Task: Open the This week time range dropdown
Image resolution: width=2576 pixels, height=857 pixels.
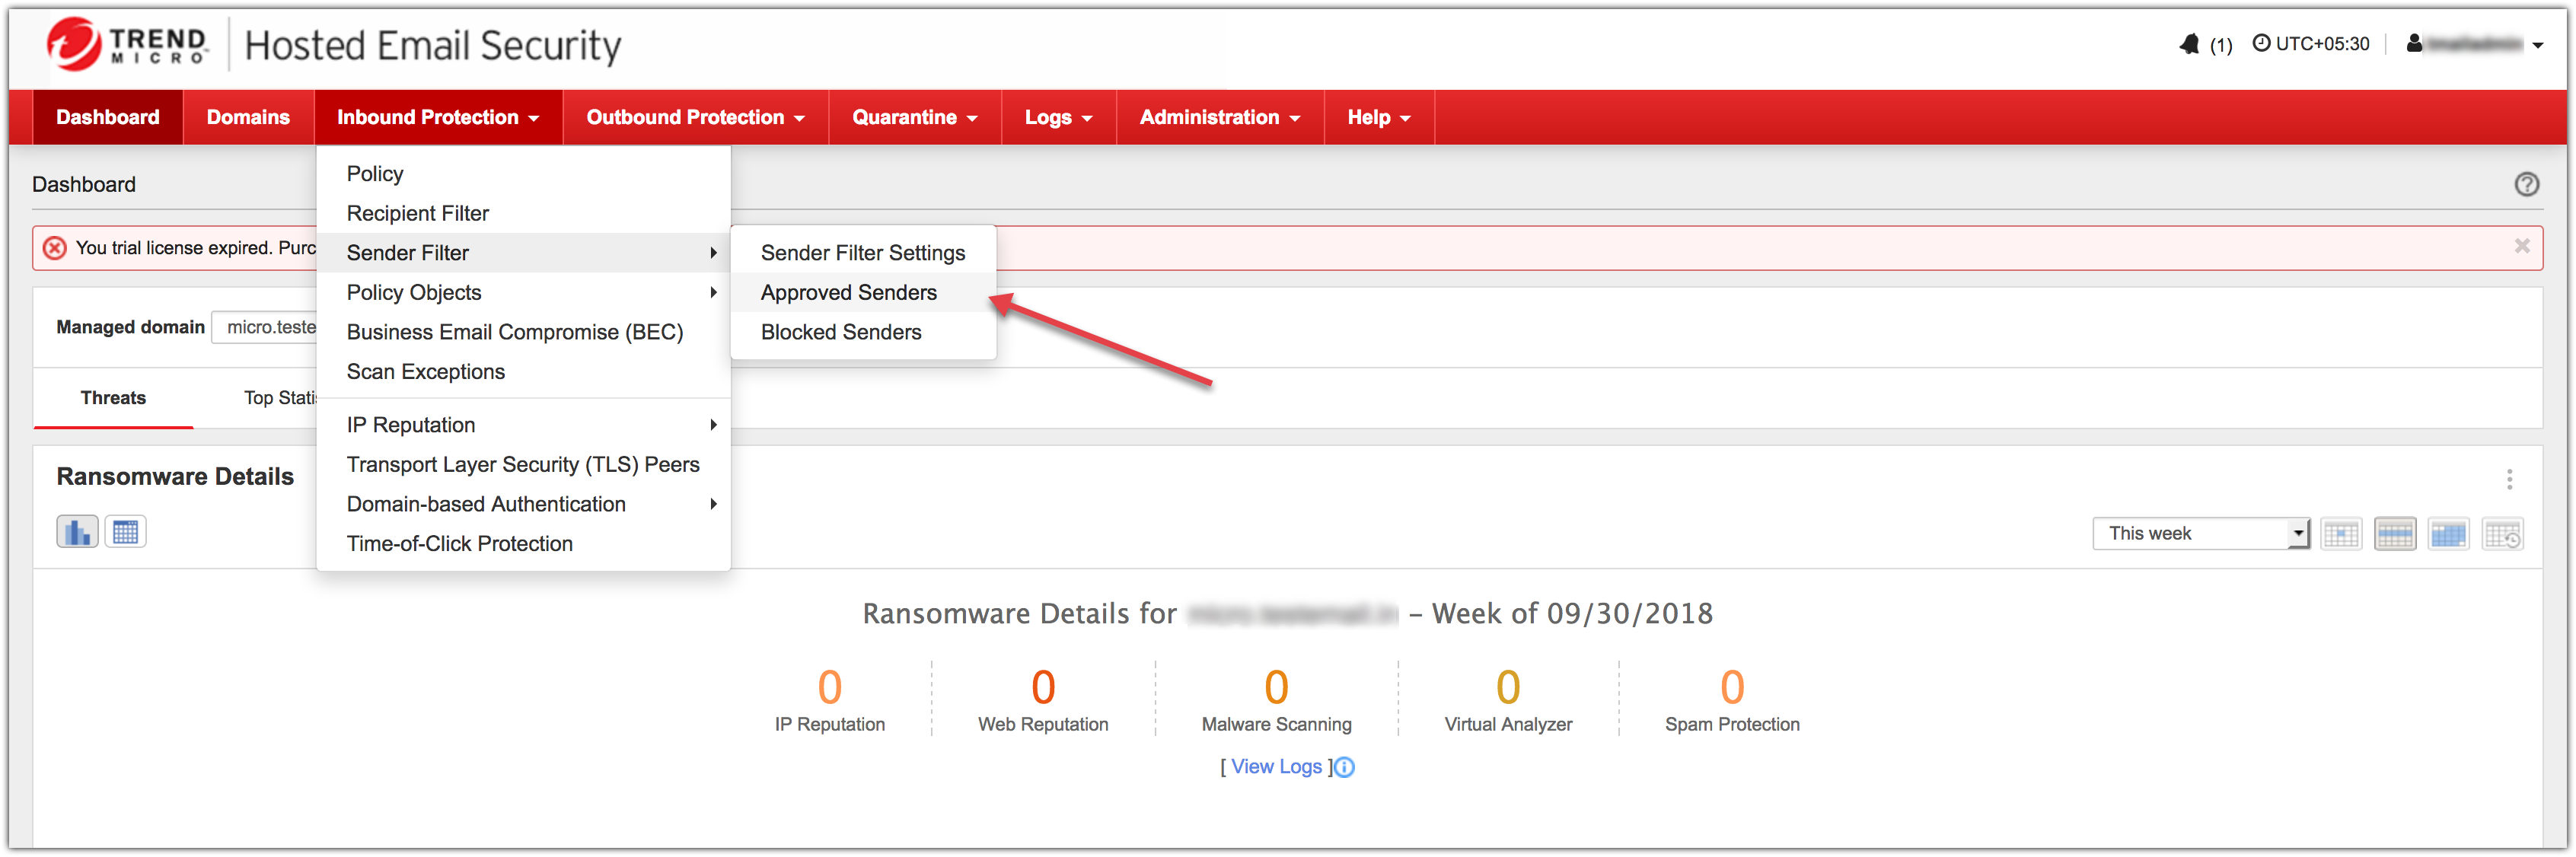Action: coord(2201,533)
